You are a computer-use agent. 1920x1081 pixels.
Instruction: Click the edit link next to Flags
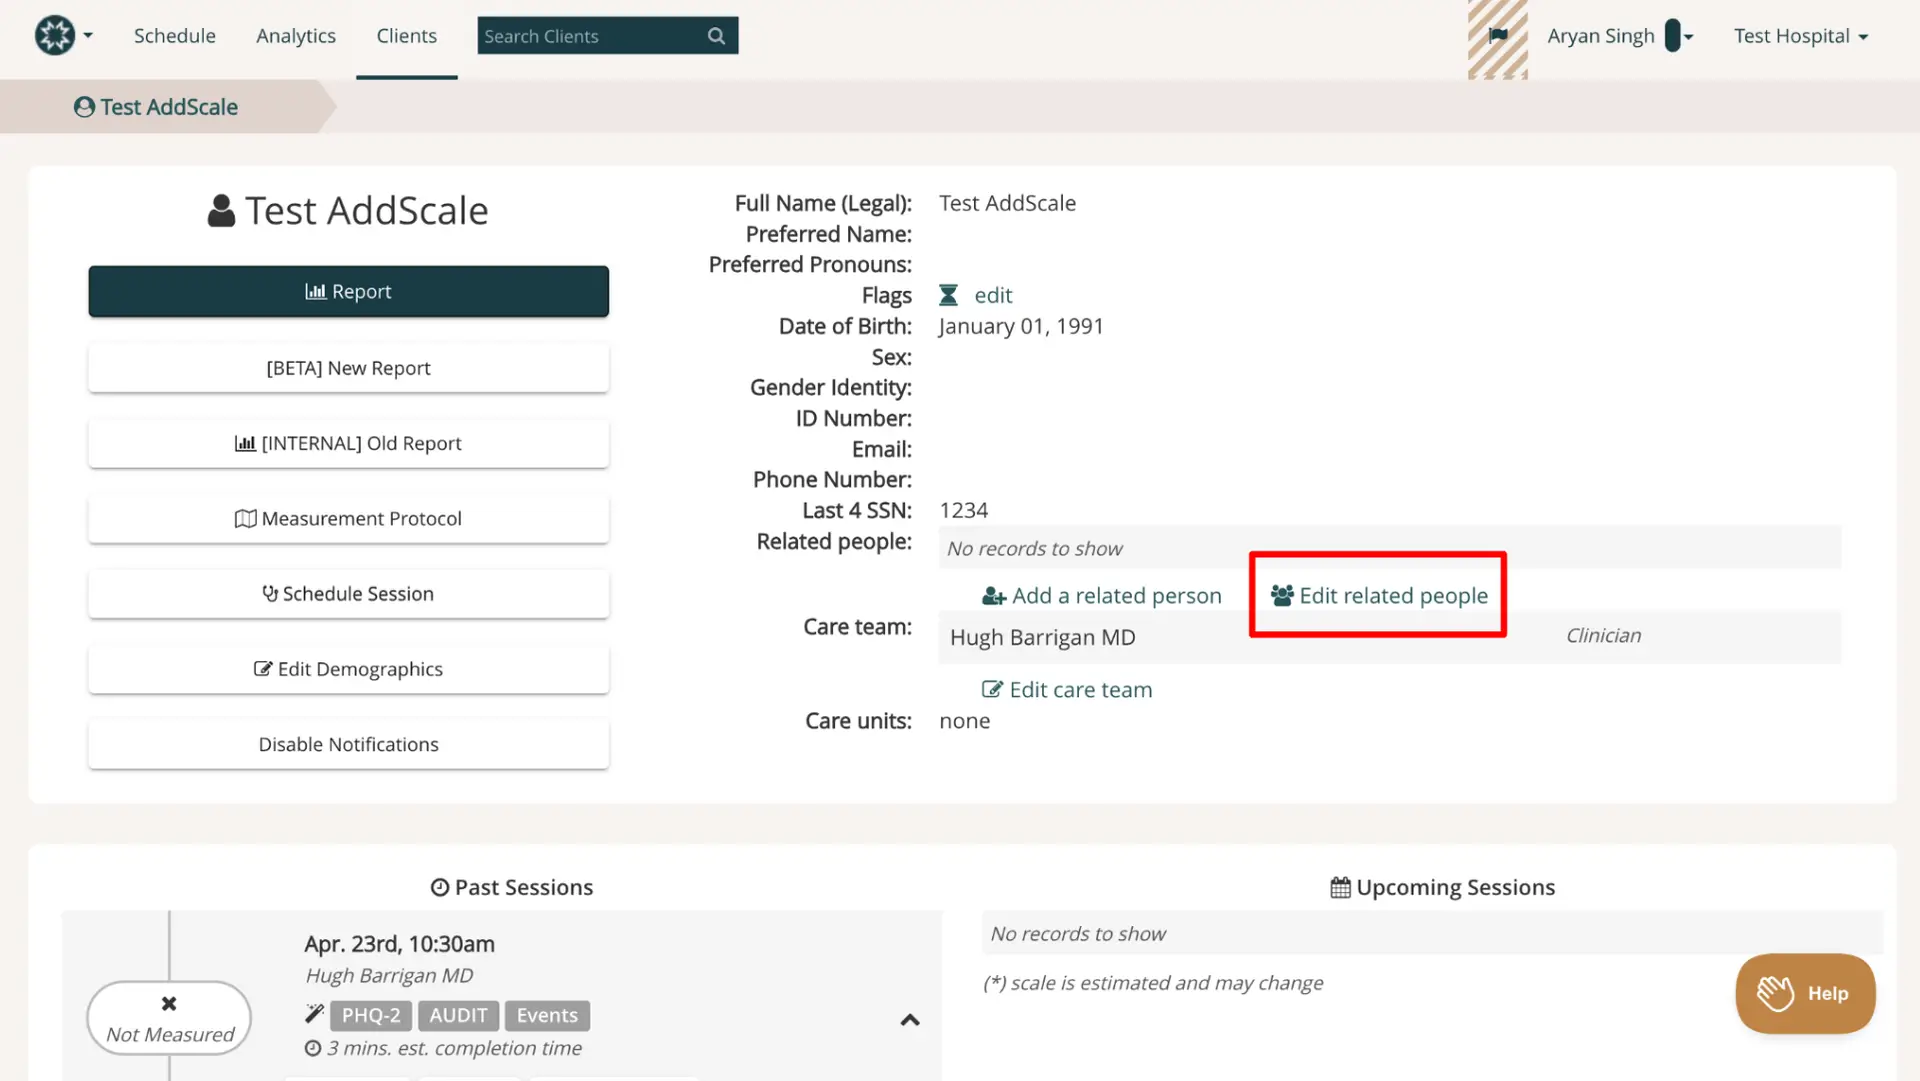coord(993,295)
